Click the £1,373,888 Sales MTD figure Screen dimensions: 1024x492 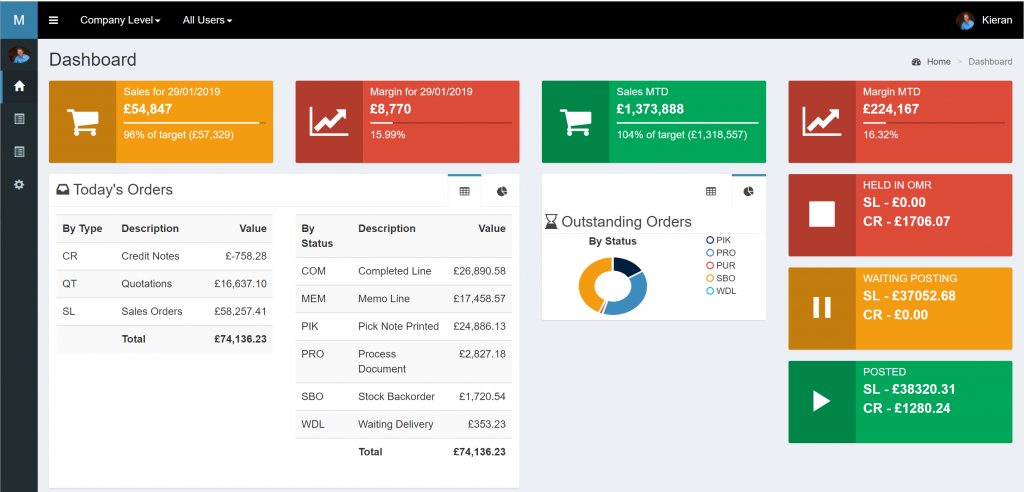[650, 109]
